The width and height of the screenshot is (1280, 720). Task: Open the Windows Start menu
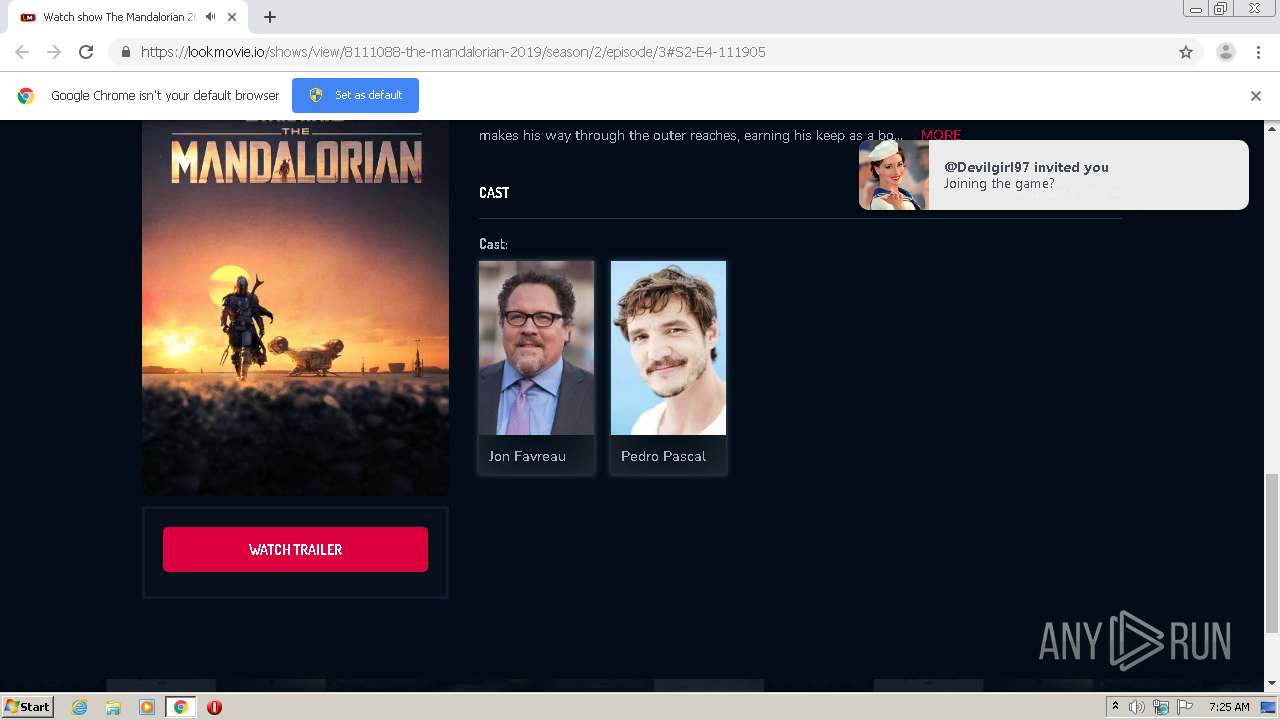(x=28, y=707)
